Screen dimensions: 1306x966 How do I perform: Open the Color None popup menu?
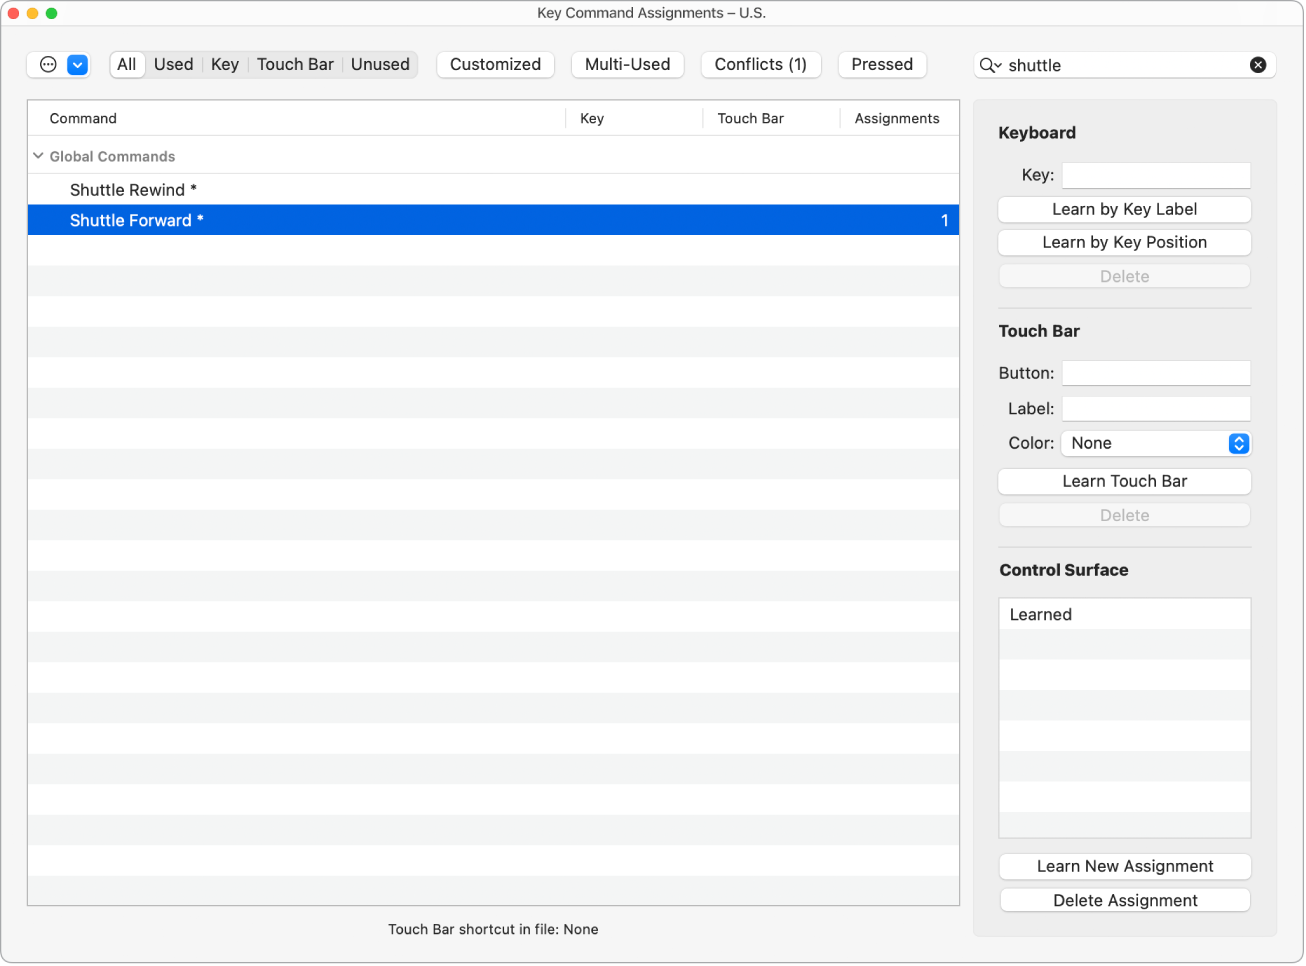tap(1156, 443)
